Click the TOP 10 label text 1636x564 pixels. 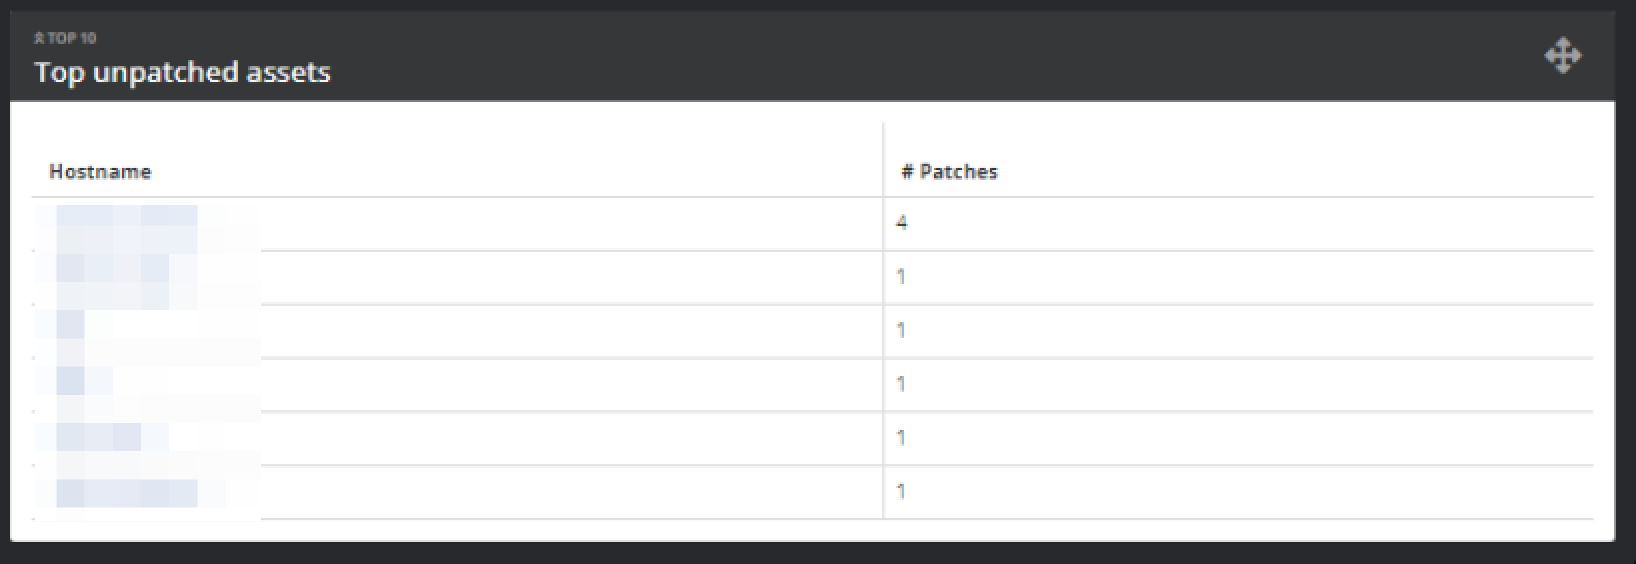point(72,39)
